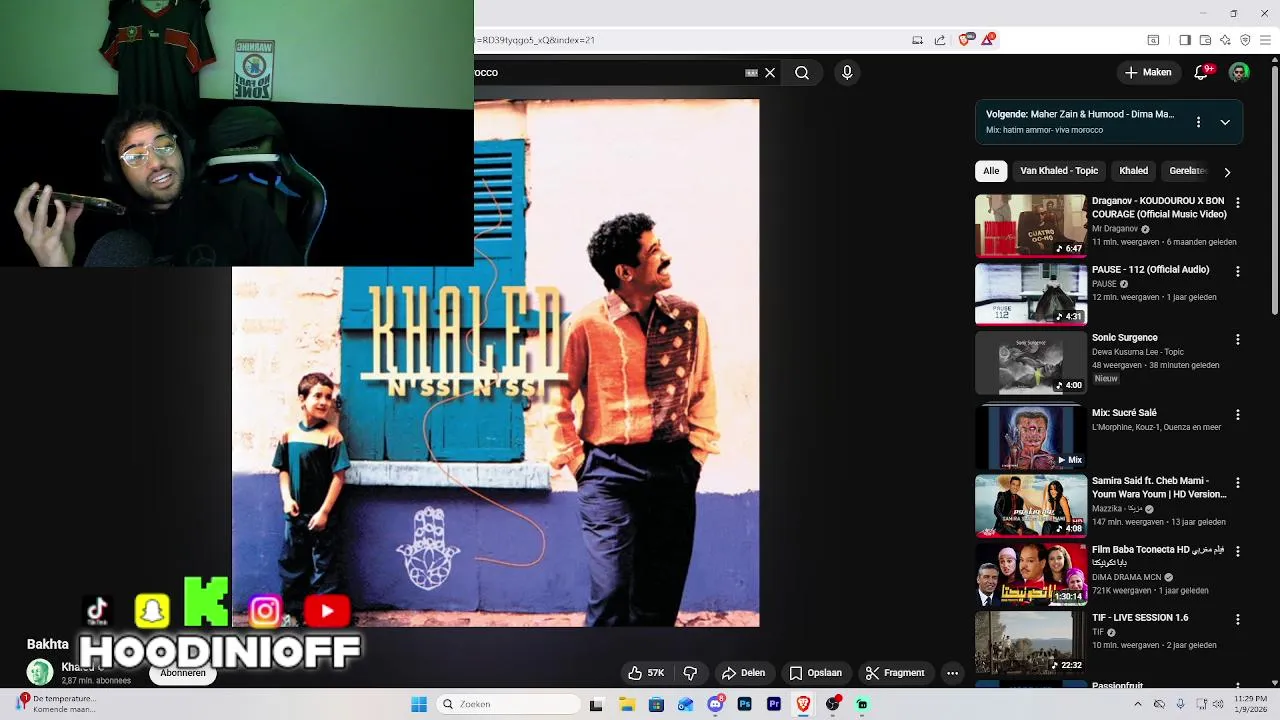Click the install app icon in address bar
This screenshot has height=720, width=1280.
pos(917,40)
